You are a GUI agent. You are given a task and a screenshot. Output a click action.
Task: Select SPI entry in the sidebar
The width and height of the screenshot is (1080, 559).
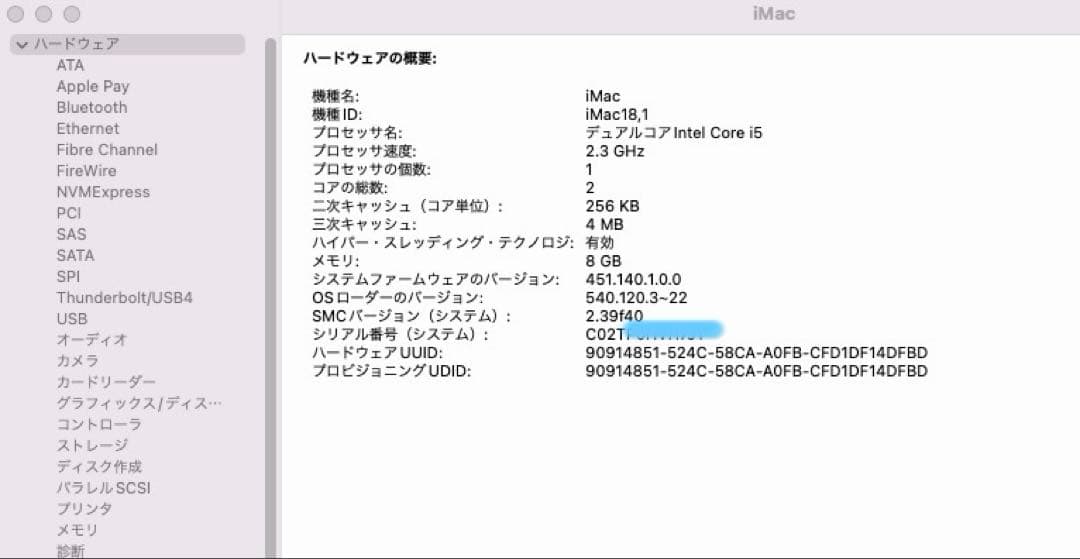[68, 277]
